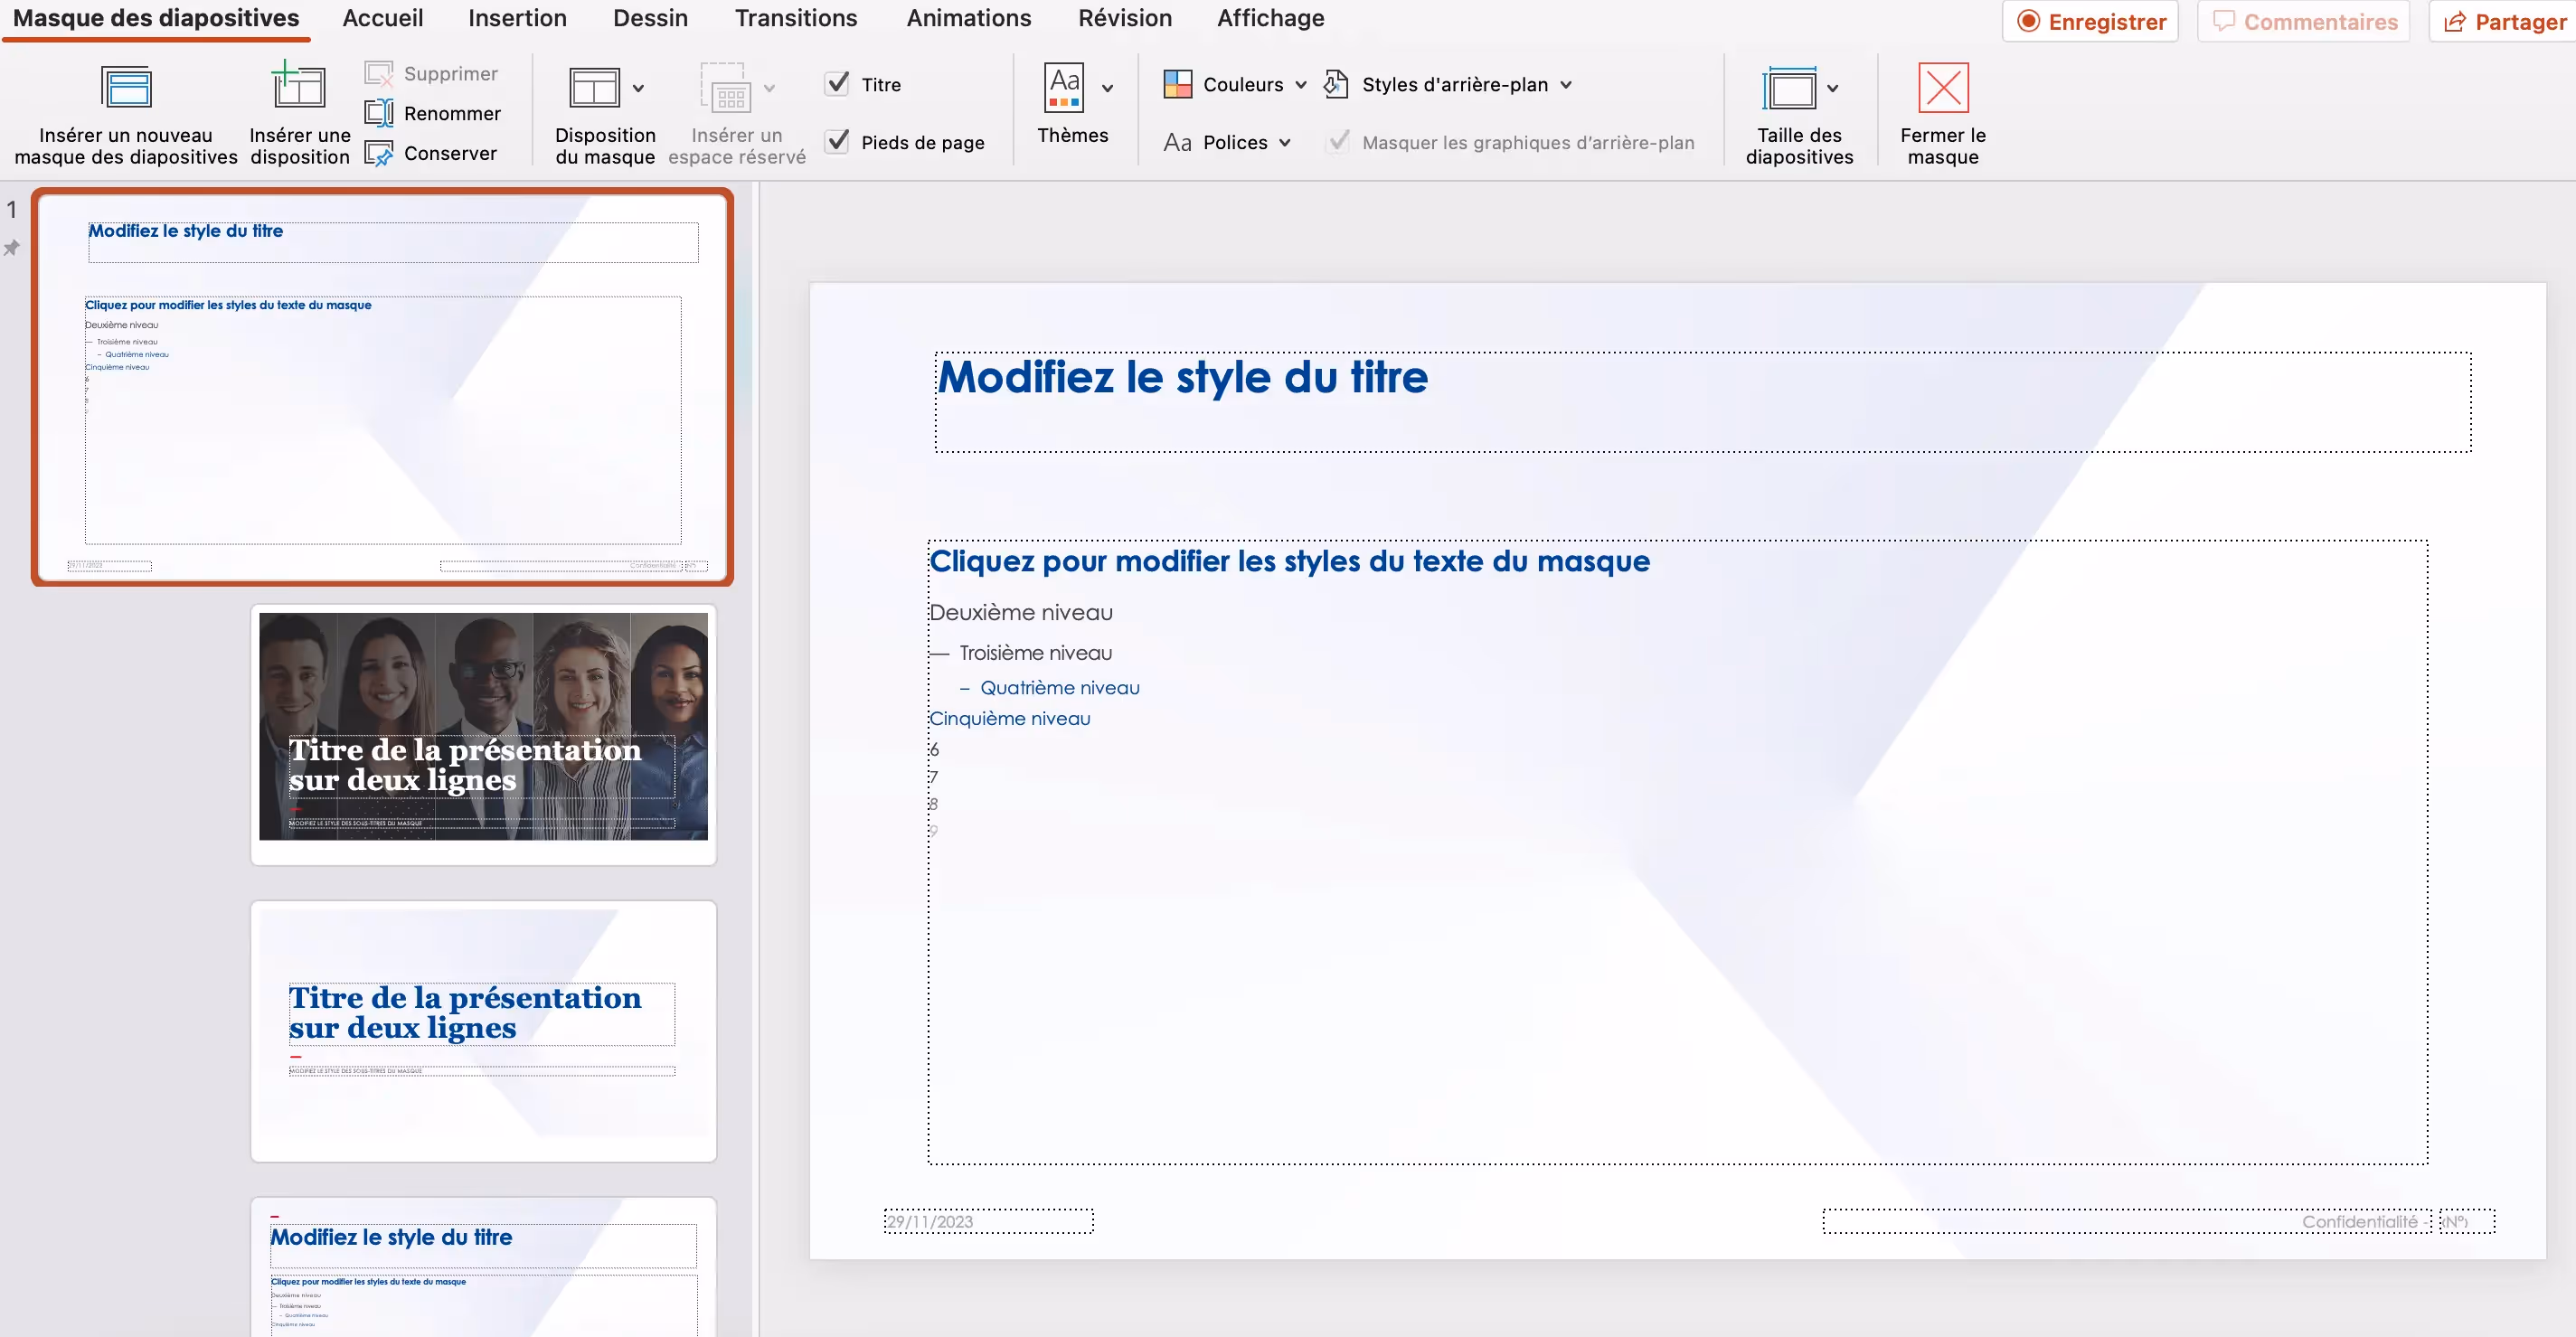Click the Enregistrer button
The height and width of the screenshot is (1337, 2576).
[x=2089, y=20]
